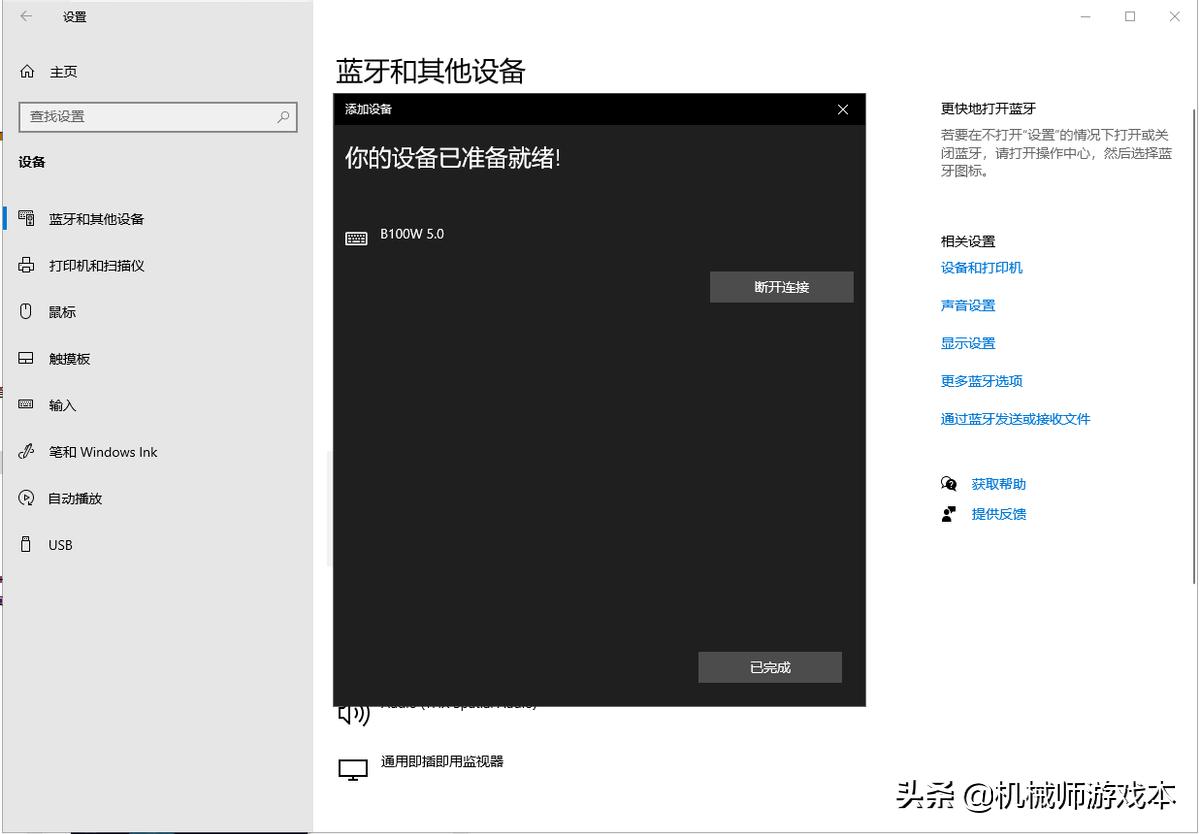This screenshot has height=834, width=1200.
Task: Select USB settings in the sidebar
Action: click(x=59, y=544)
